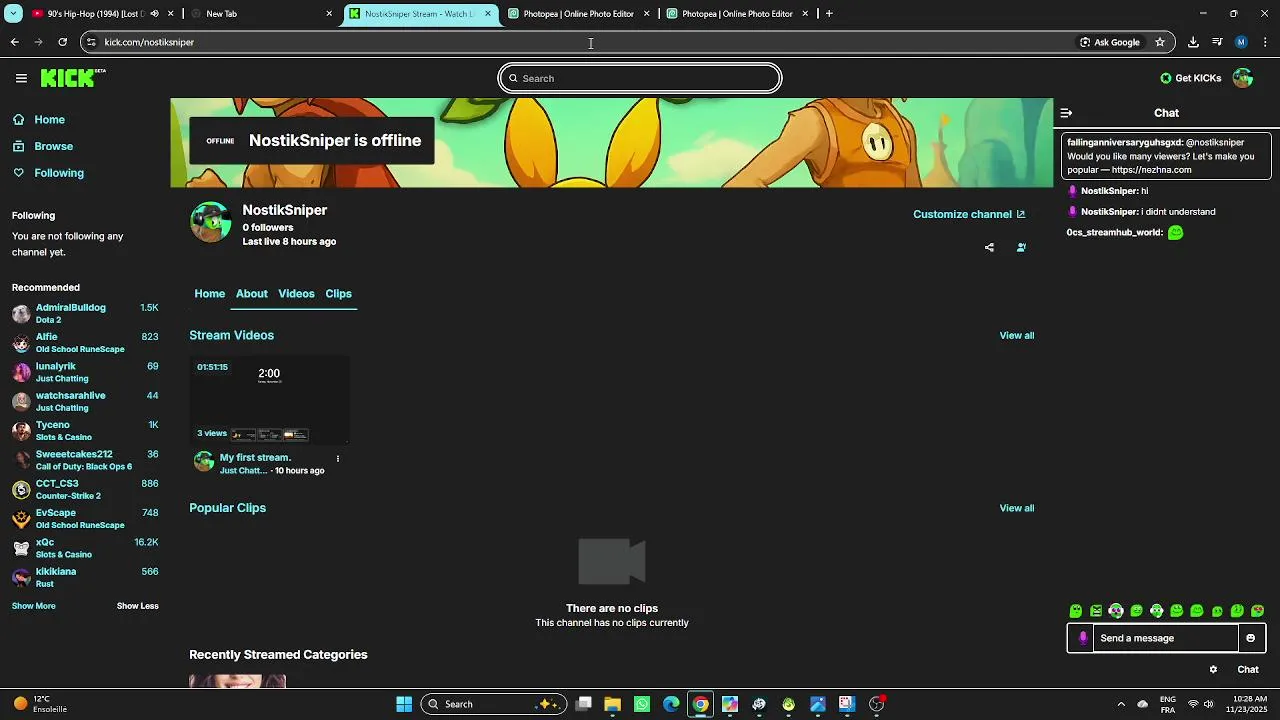1280x720 pixels.
Task: Switch to the Clips tab
Action: 338,294
